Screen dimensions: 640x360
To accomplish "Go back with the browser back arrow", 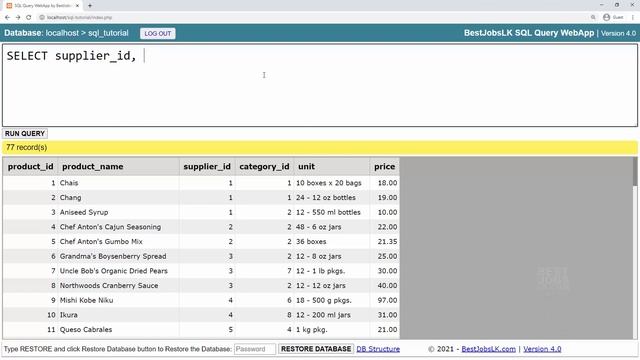I will coord(7,17).
